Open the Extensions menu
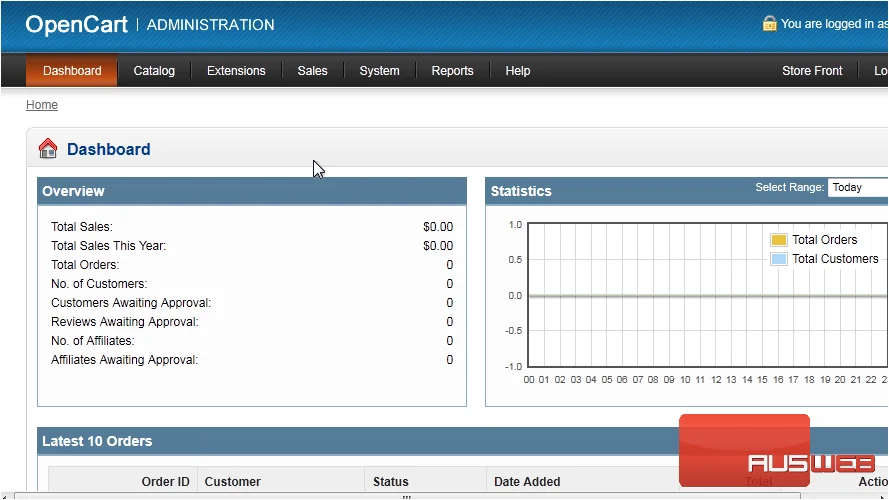The height and width of the screenshot is (500, 889). coord(236,71)
